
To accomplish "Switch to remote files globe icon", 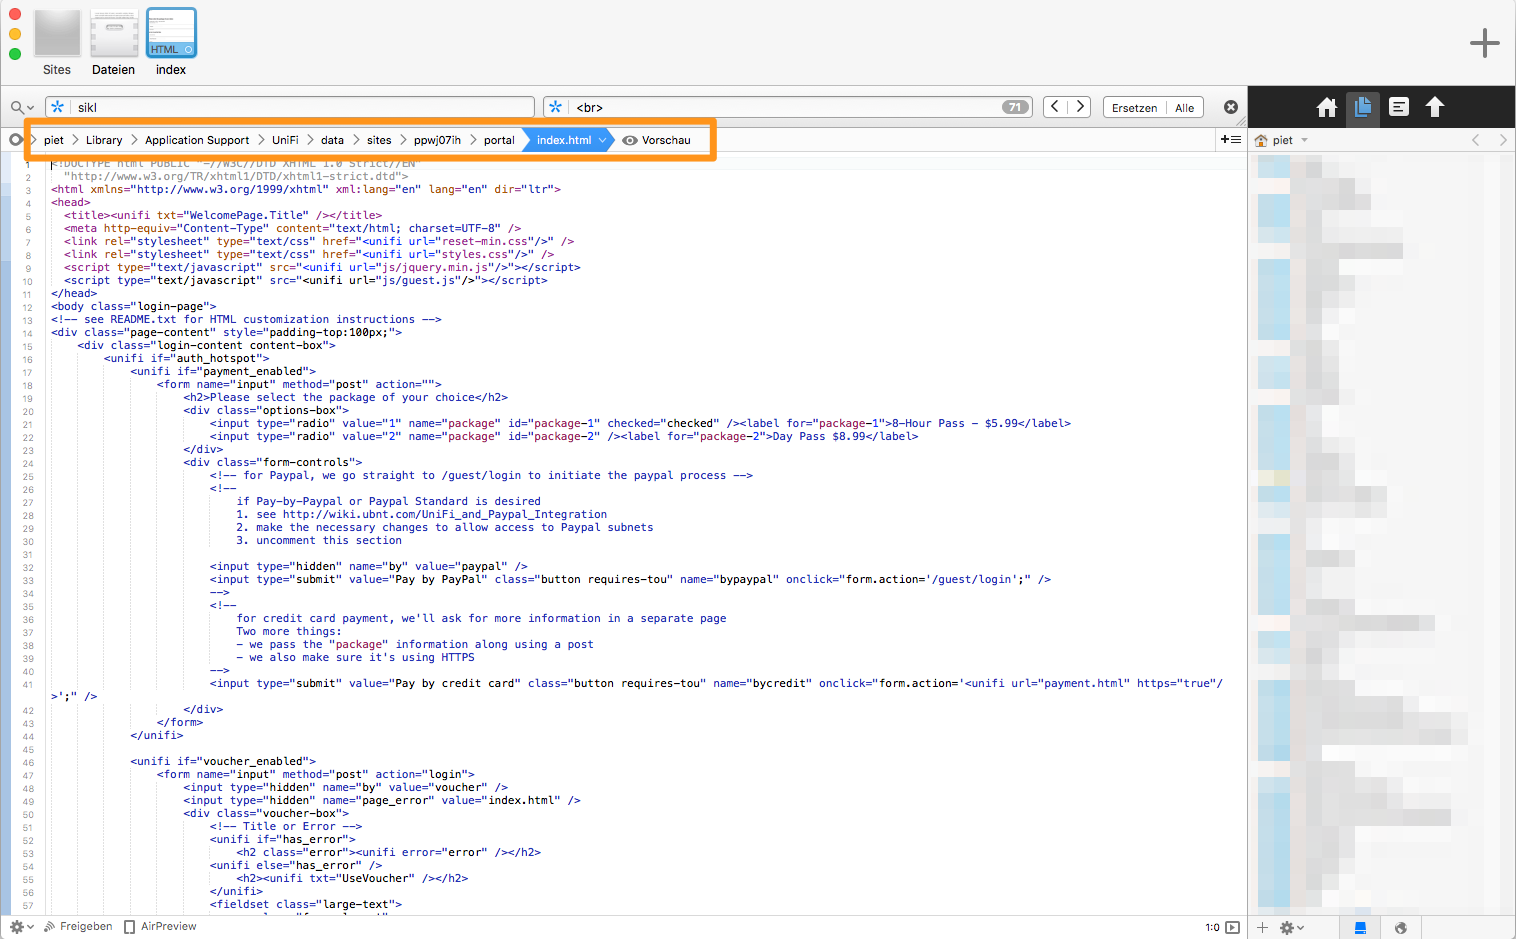I will coord(1400,928).
